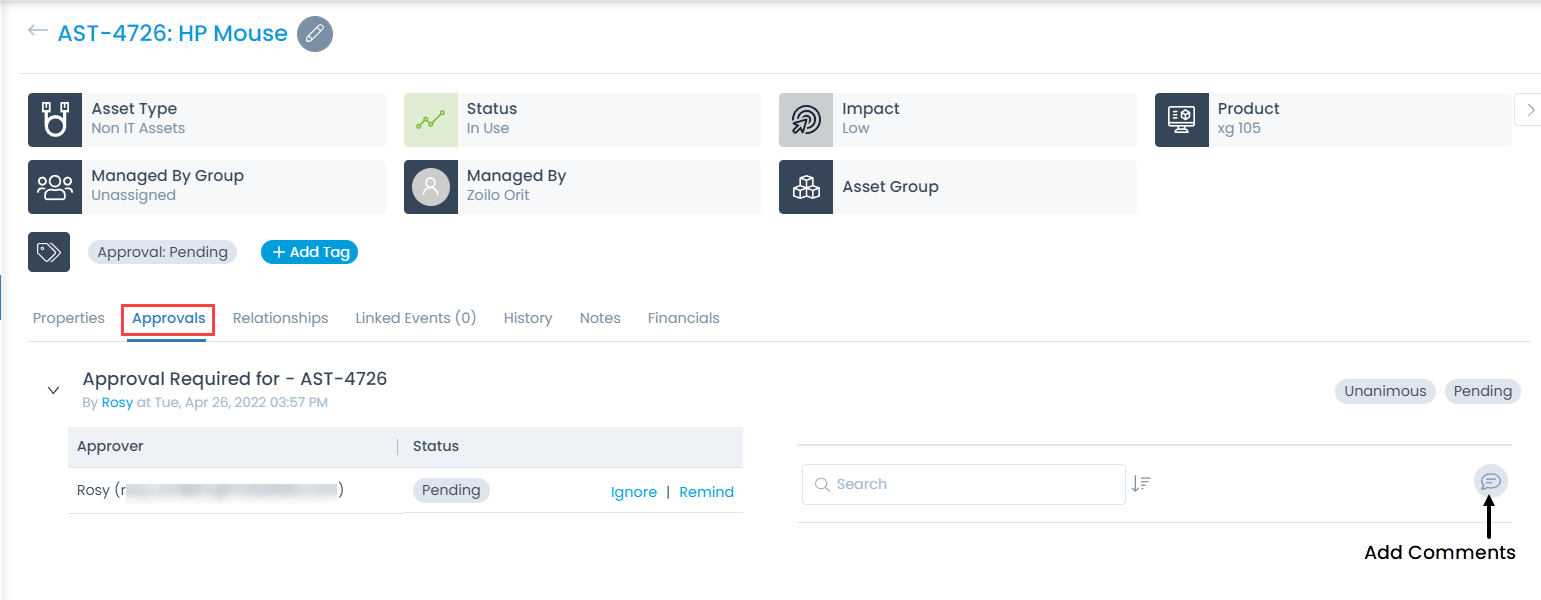1541x600 pixels.
Task: Click the back arrow beside AST-4726
Action: pos(38,31)
